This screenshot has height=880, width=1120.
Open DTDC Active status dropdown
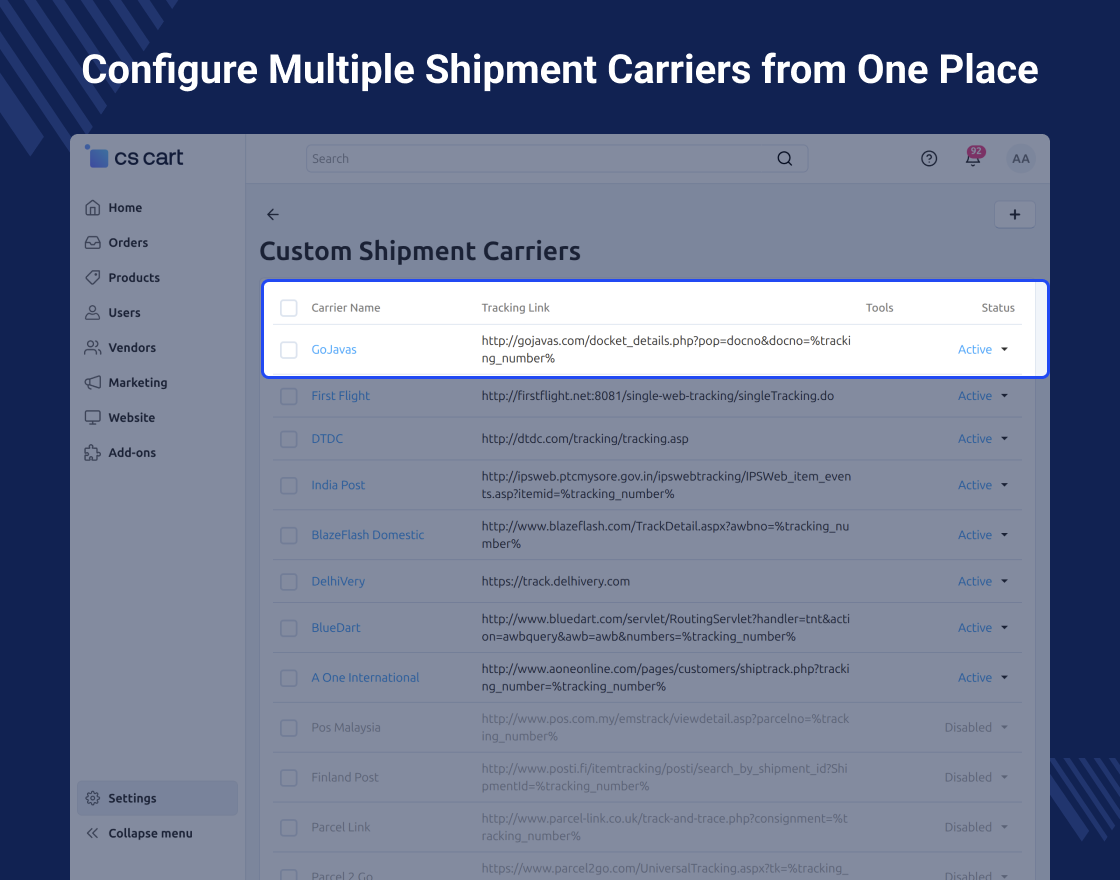click(983, 439)
